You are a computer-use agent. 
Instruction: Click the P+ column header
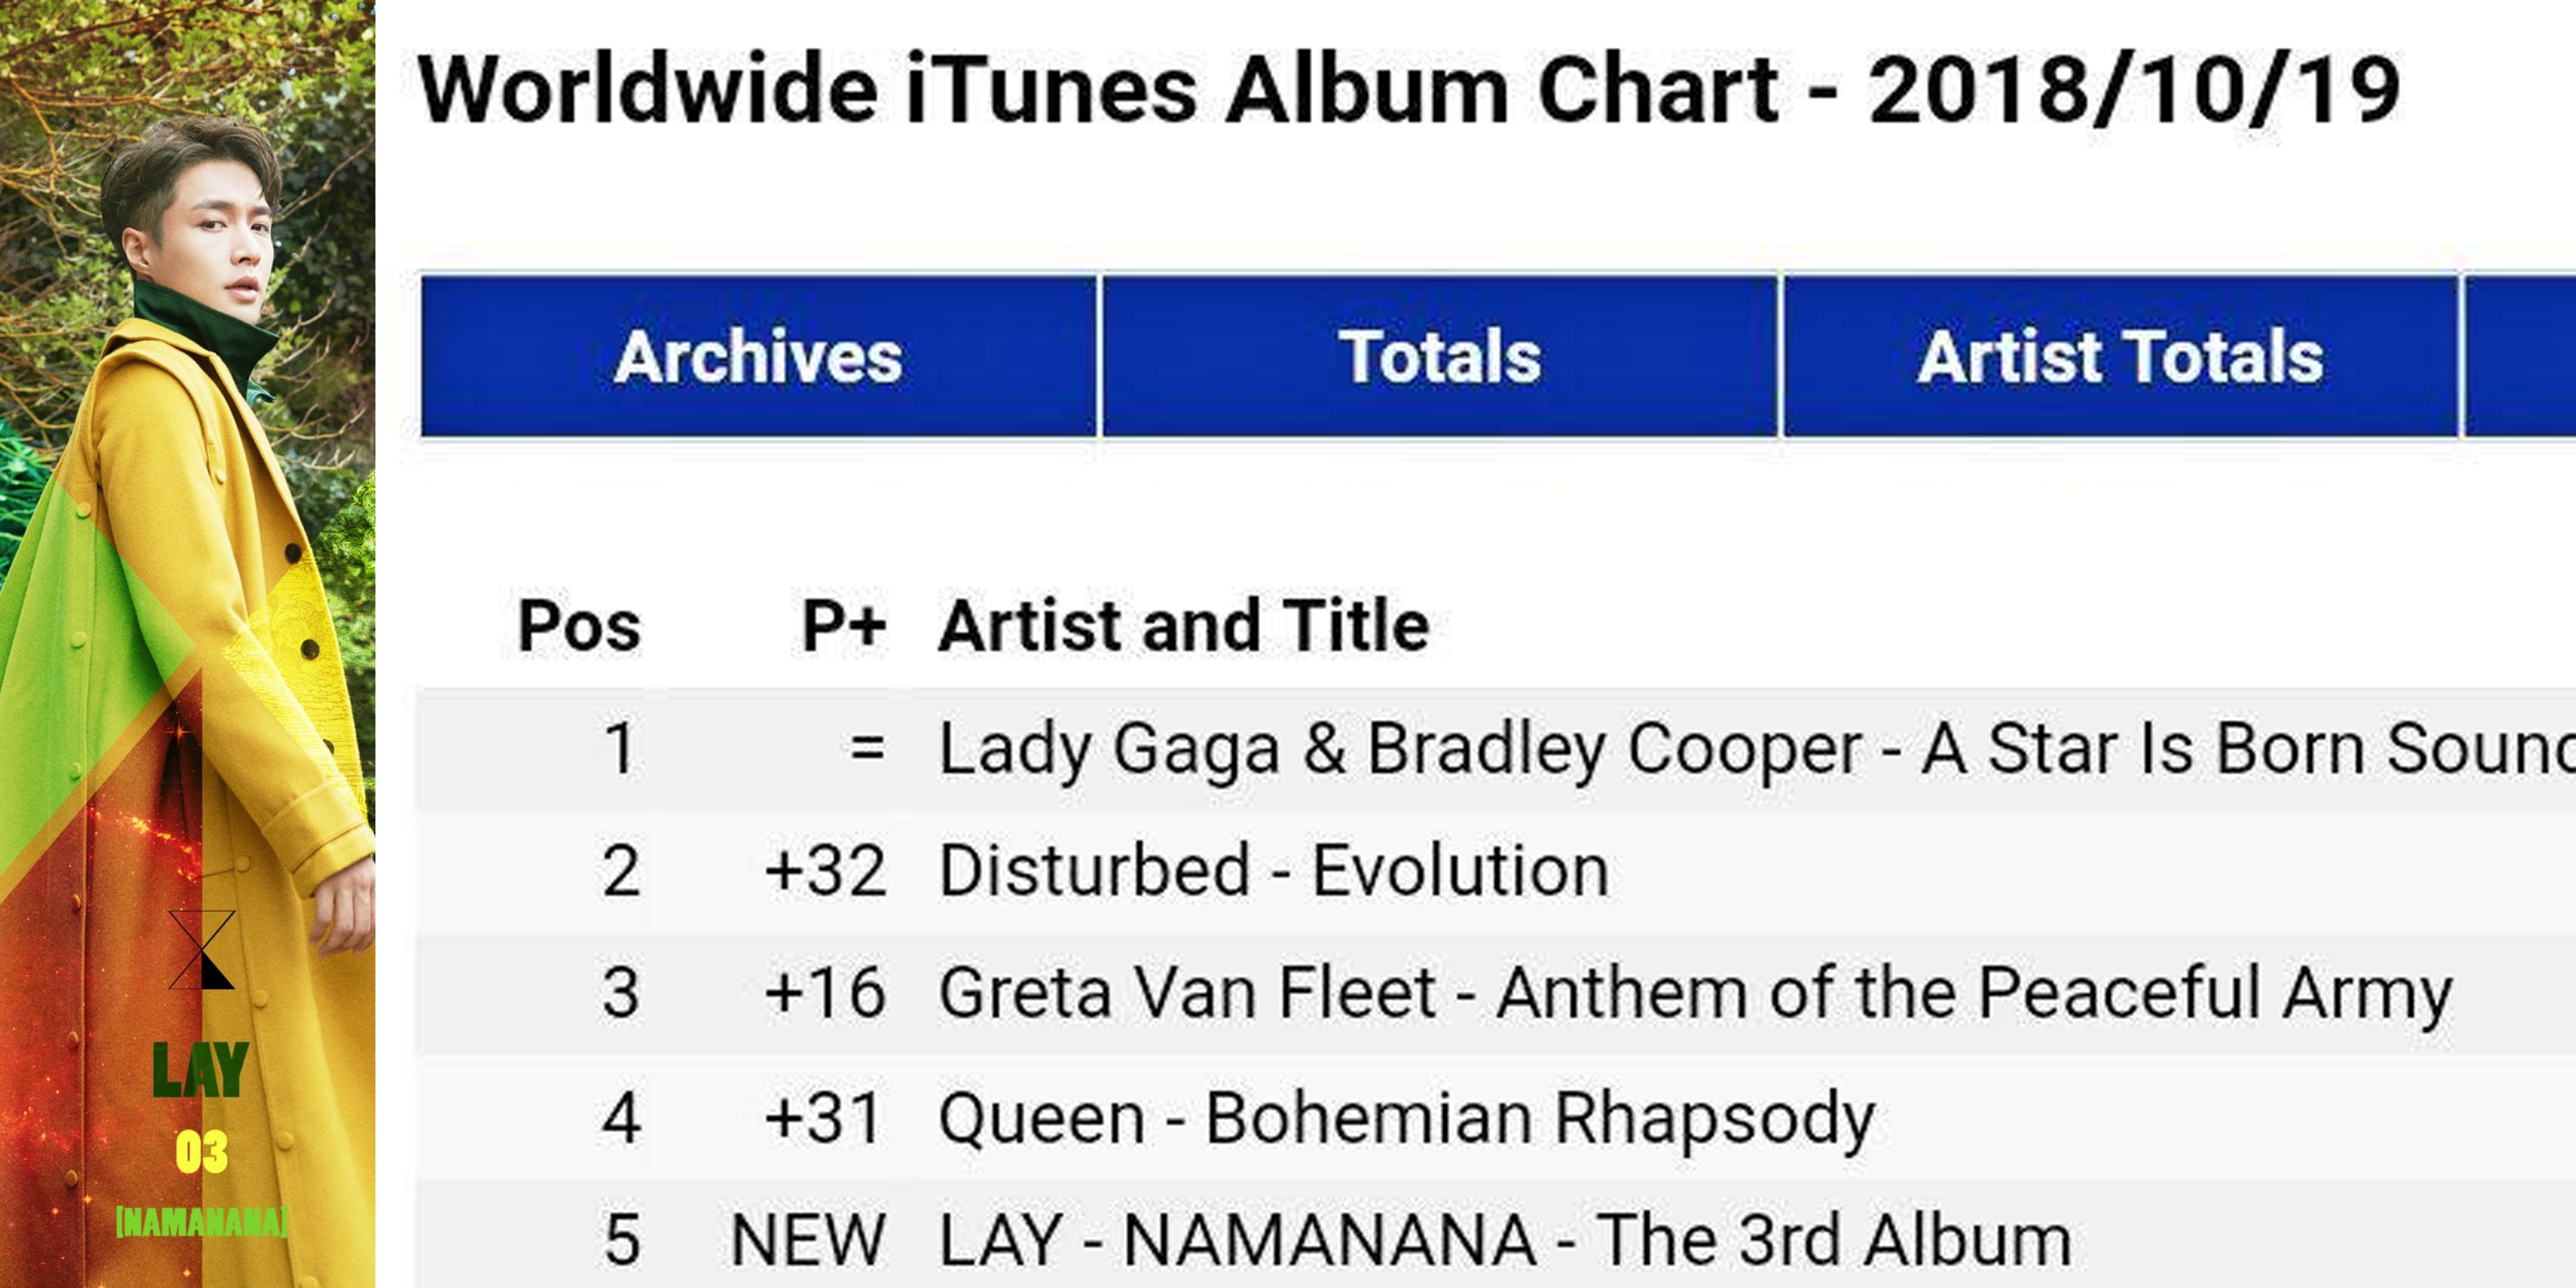coord(844,627)
